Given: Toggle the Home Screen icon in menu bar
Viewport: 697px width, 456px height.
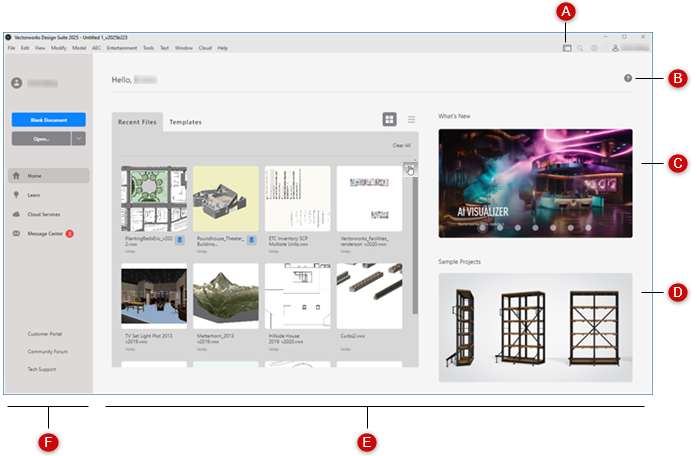Looking at the screenshot, I should (567, 48).
